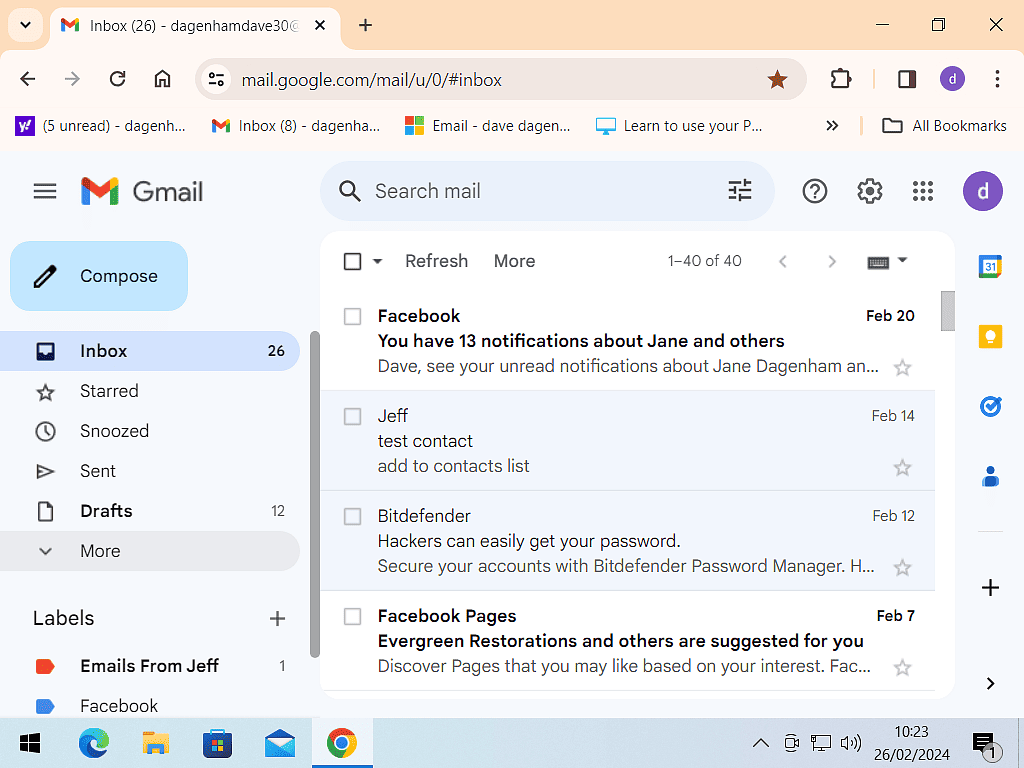
Task: Check the Facebook Pages email checkbox
Action: coord(352,617)
